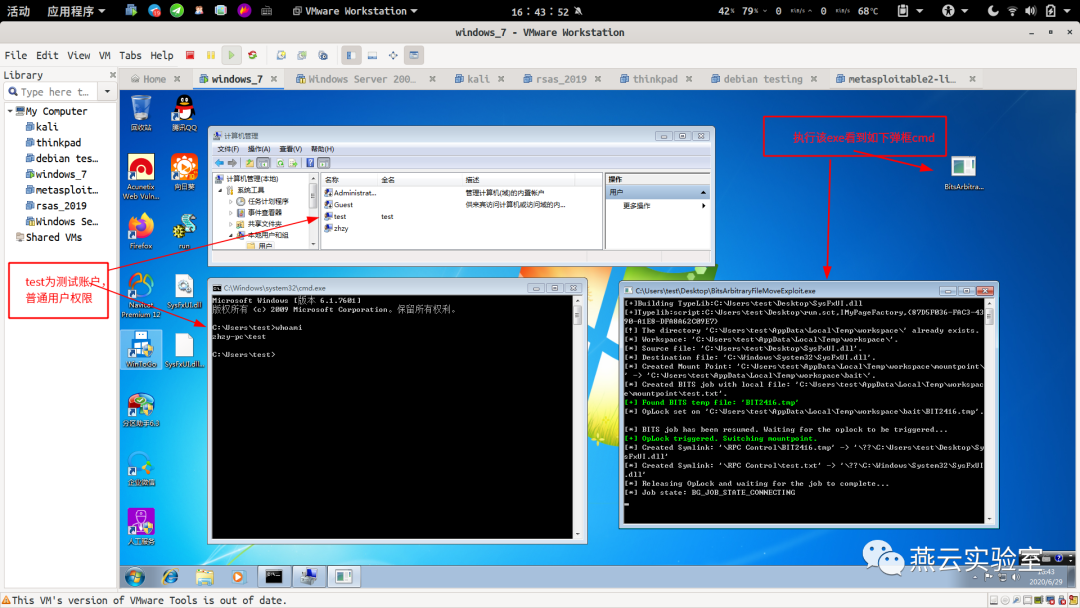The height and width of the screenshot is (608, 1080).
Task: Click the library search input field
Action: 52,92
